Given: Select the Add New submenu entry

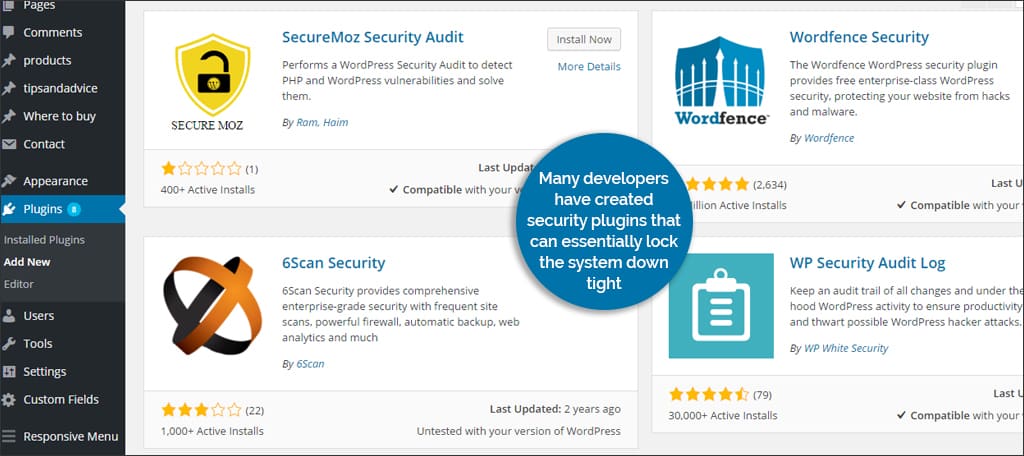Looking at the screenshot, I should tap(27, 262).
